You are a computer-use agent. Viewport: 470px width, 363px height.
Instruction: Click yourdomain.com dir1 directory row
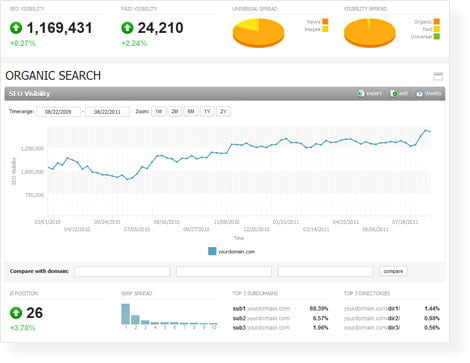click(x=392, y=309)
